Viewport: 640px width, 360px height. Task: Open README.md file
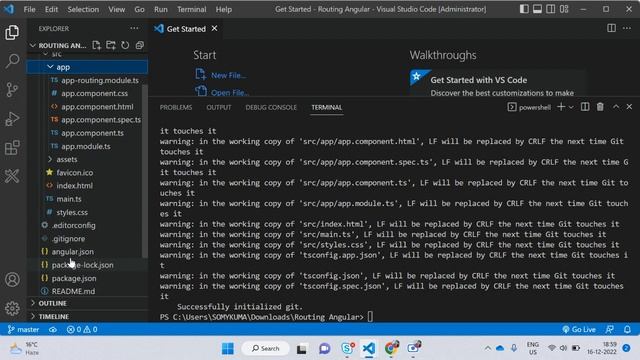click(x=73, y=291)
